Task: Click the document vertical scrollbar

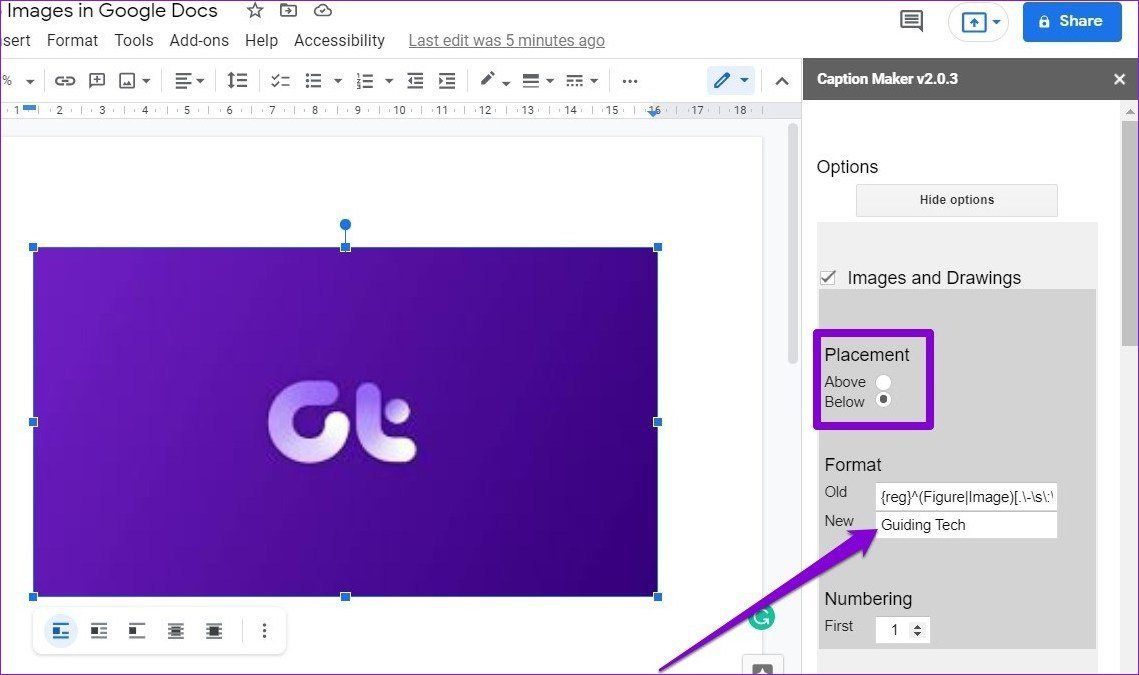Action: [x=793, y=243]
